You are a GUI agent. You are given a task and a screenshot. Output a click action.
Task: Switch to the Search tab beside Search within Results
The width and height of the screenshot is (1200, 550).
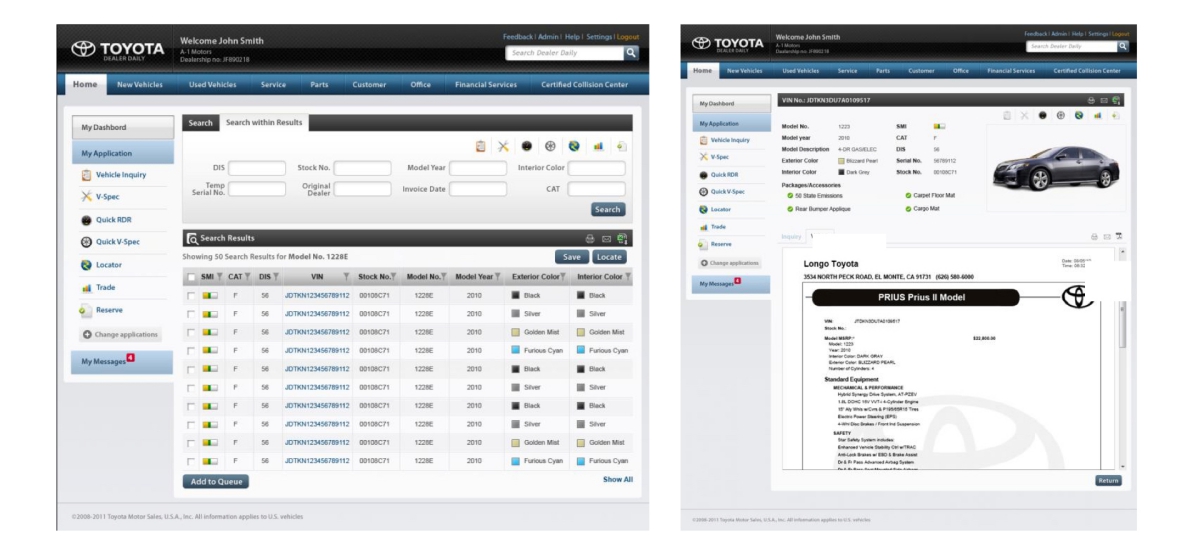click(x=201, y=123)
